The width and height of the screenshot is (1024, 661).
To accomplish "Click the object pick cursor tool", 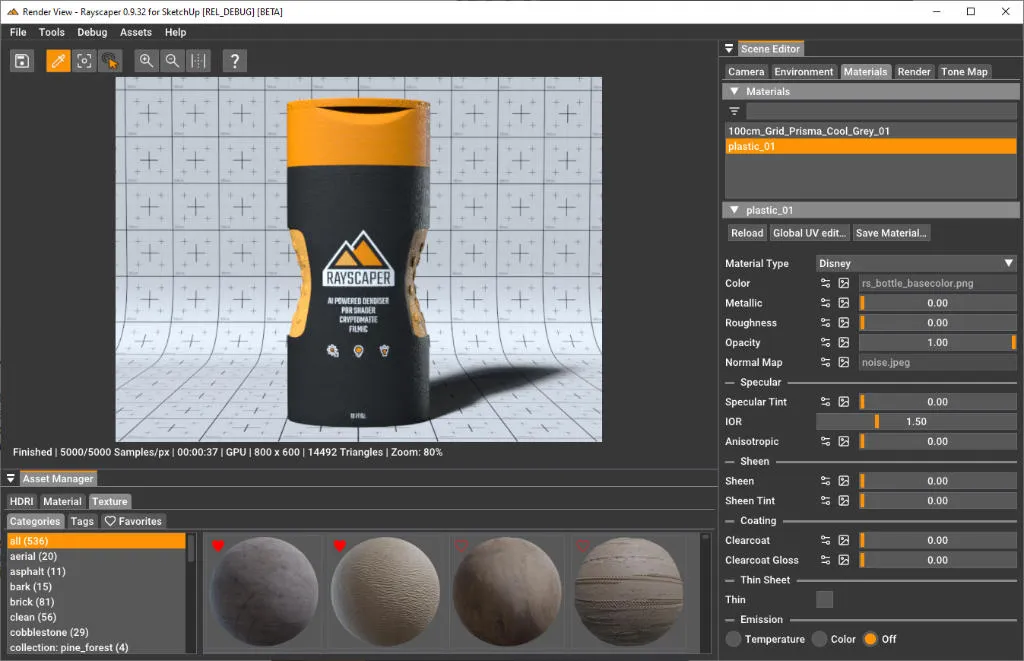I will 111,61.
